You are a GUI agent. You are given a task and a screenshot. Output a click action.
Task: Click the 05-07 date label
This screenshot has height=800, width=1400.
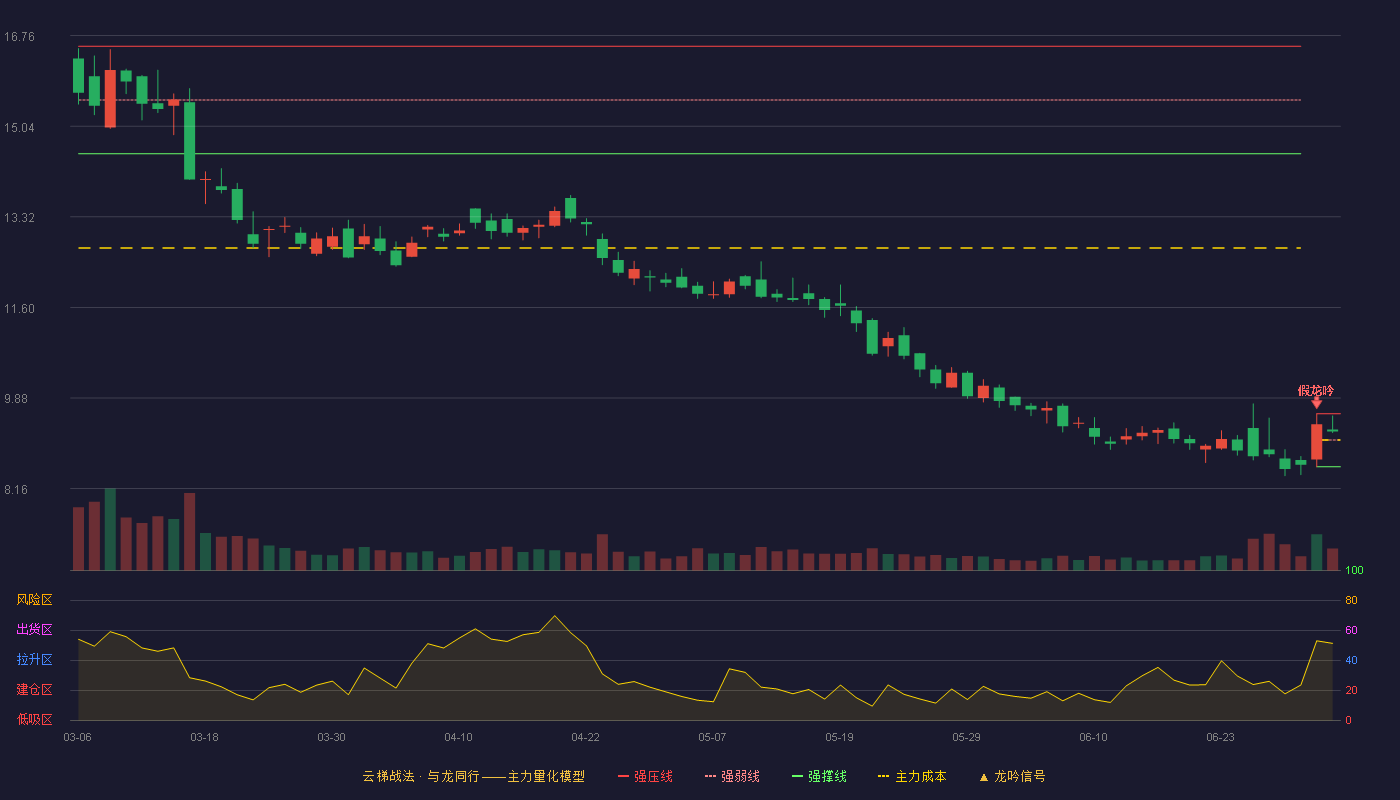click(x=712, y=737)
